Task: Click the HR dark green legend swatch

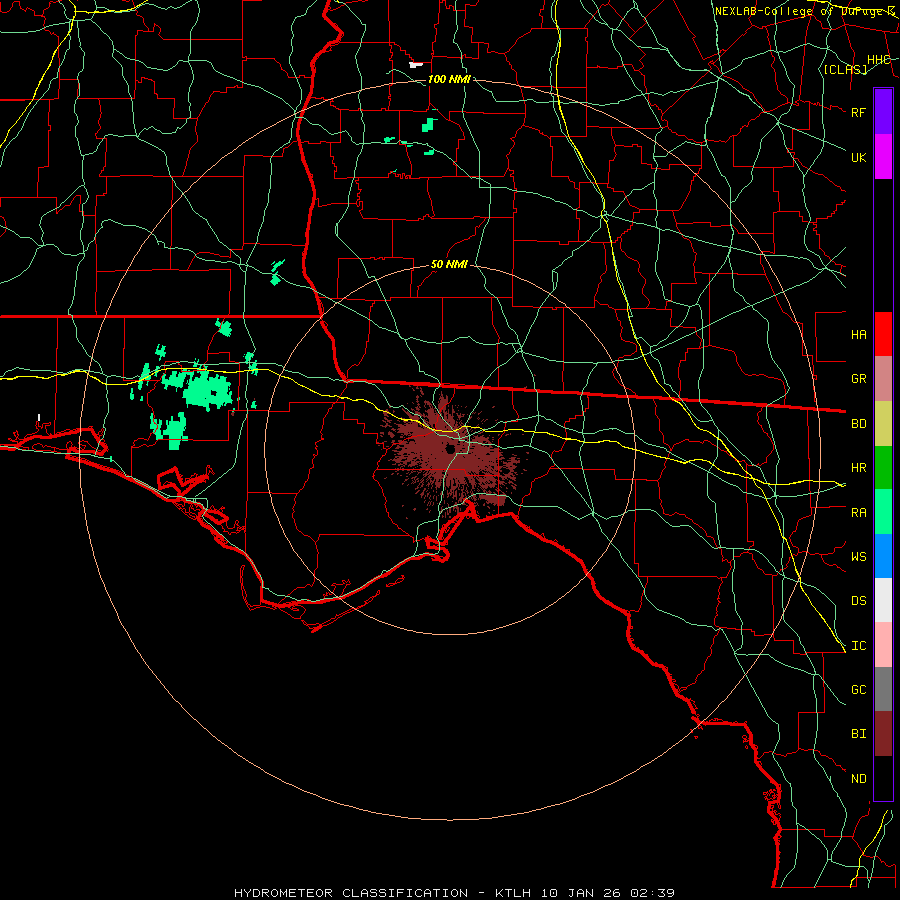Action: point(883,468)
